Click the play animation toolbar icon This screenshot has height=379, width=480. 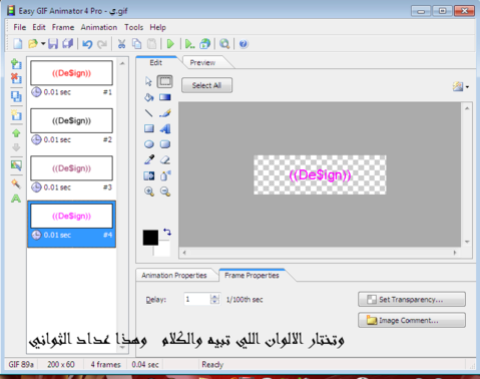pos(170,44)
